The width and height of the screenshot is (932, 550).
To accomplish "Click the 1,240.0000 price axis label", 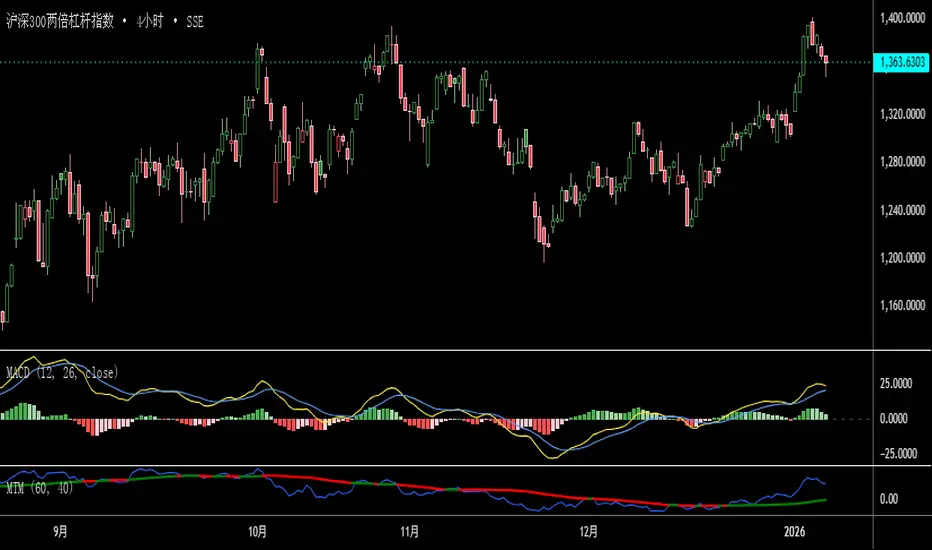I will click(902, 209).
